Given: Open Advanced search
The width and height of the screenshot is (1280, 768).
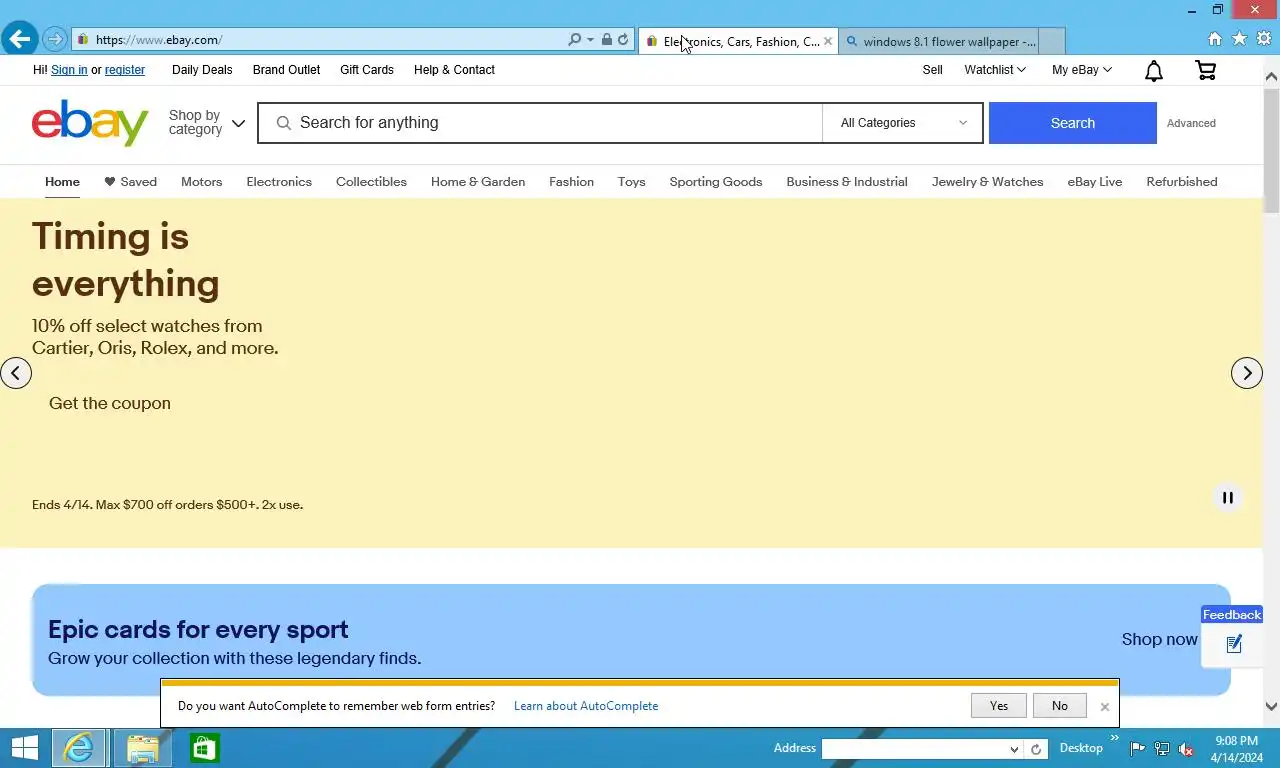Looking at the screenshot, I should point(1191,123).
